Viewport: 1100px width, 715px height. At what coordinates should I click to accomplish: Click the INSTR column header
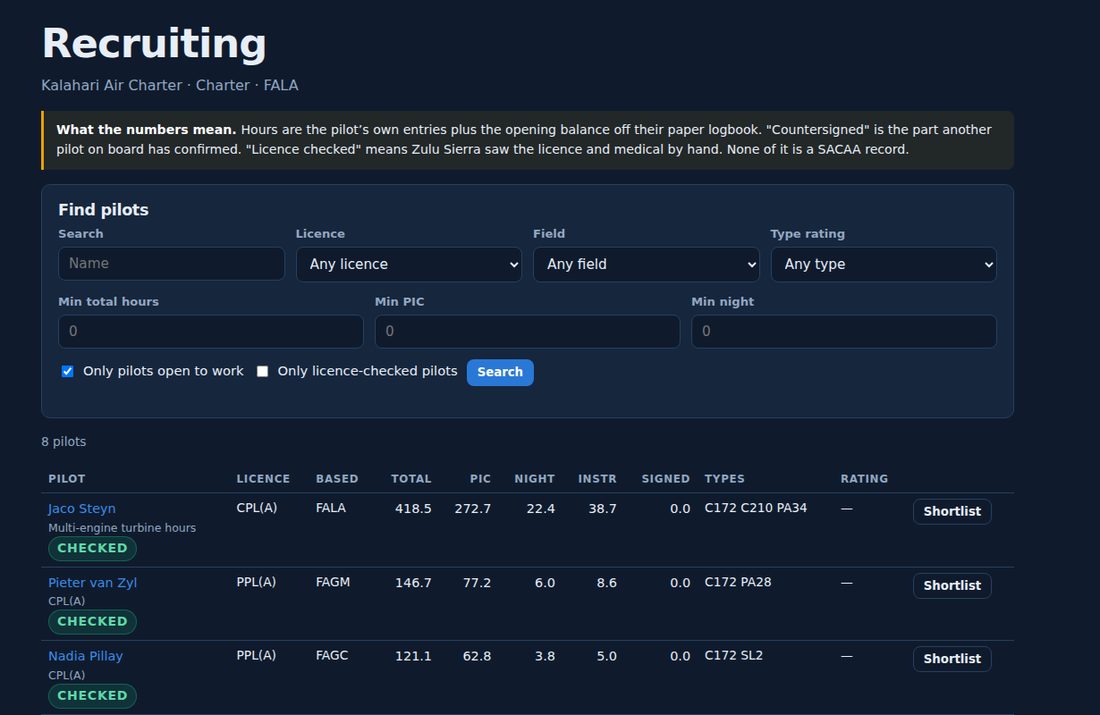pos(597,479)
